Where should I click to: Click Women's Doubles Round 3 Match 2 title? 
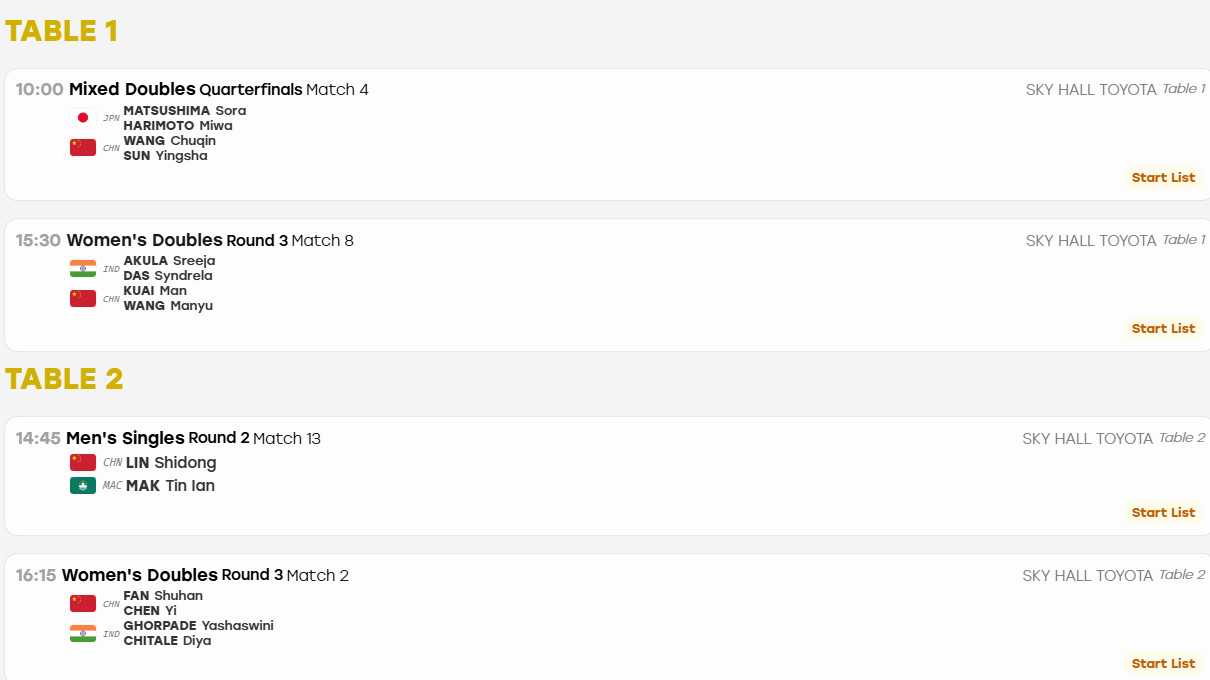click(x=205, y=575)
